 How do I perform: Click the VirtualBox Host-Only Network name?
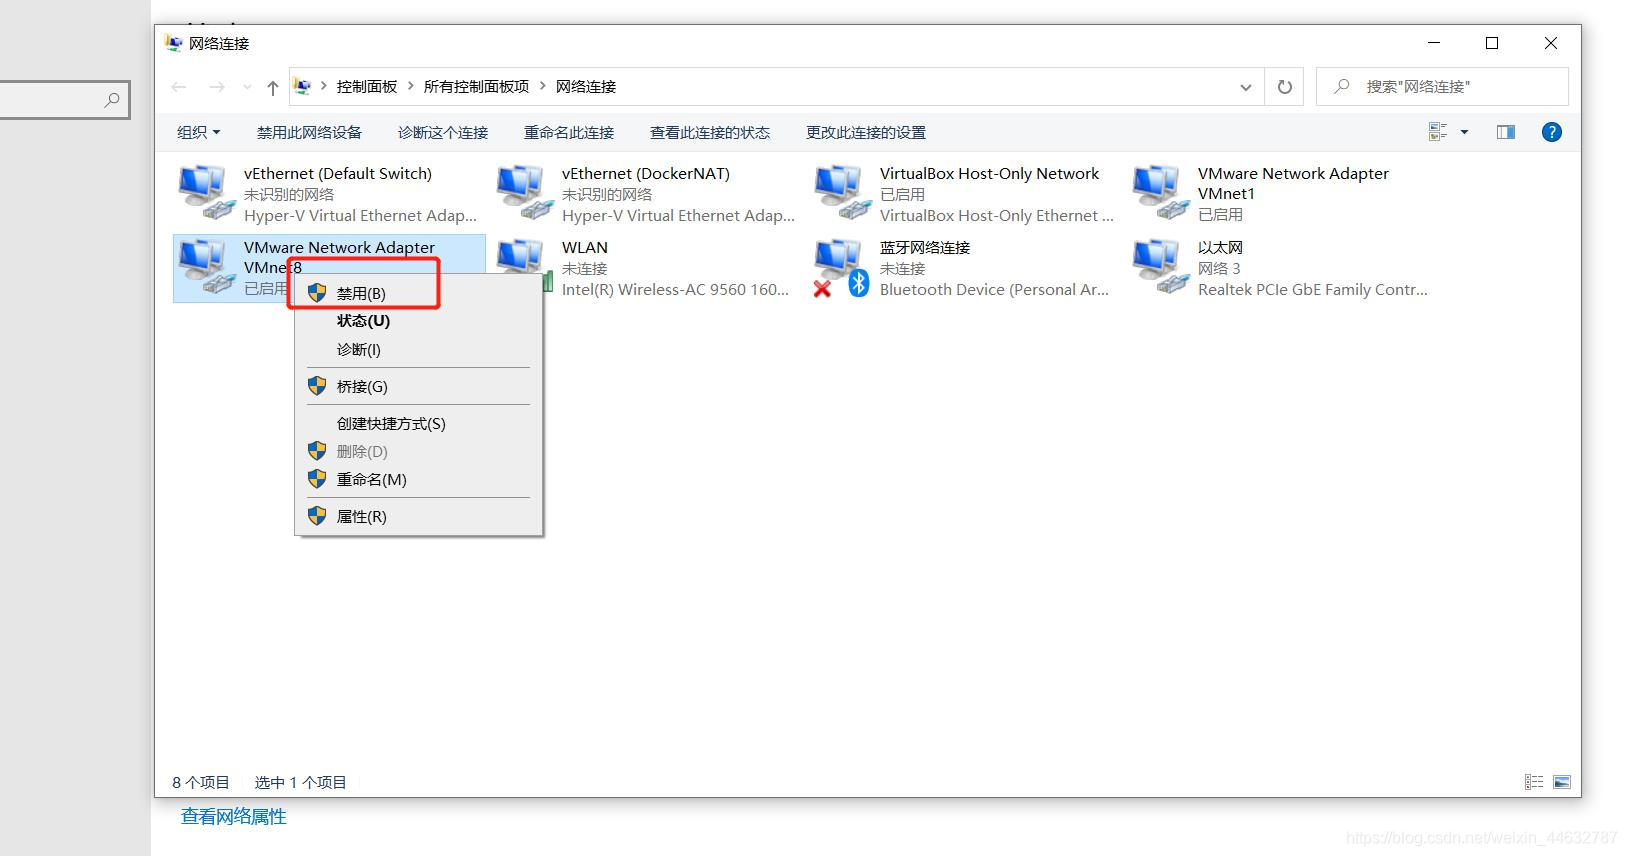point(989,173)
